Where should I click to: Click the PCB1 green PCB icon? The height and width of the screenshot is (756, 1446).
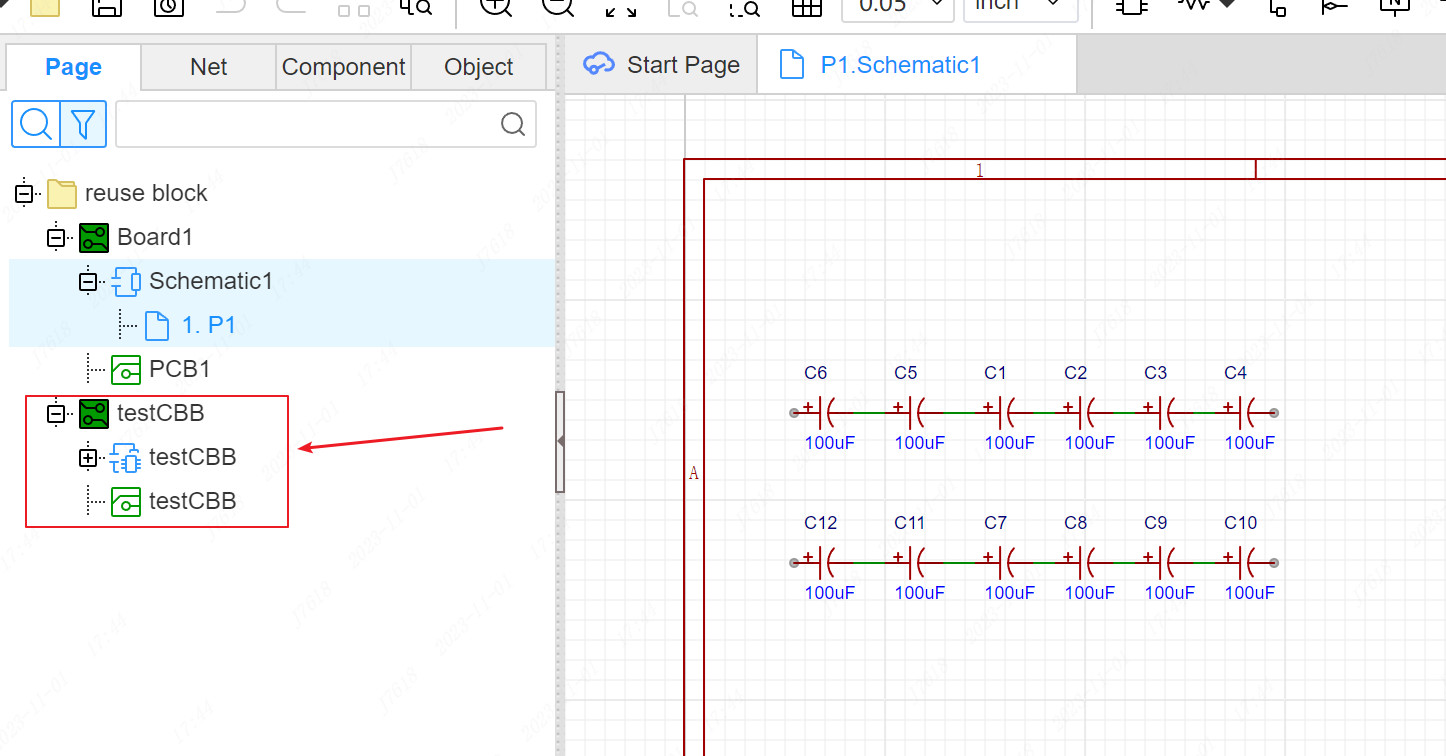coord(126,369)
